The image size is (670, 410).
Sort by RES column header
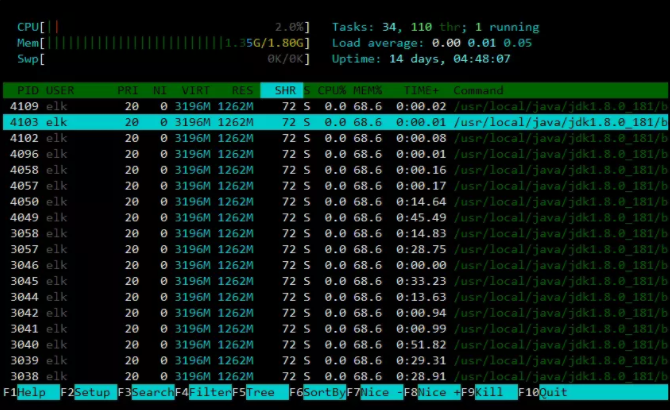click(x=242, y=91)
